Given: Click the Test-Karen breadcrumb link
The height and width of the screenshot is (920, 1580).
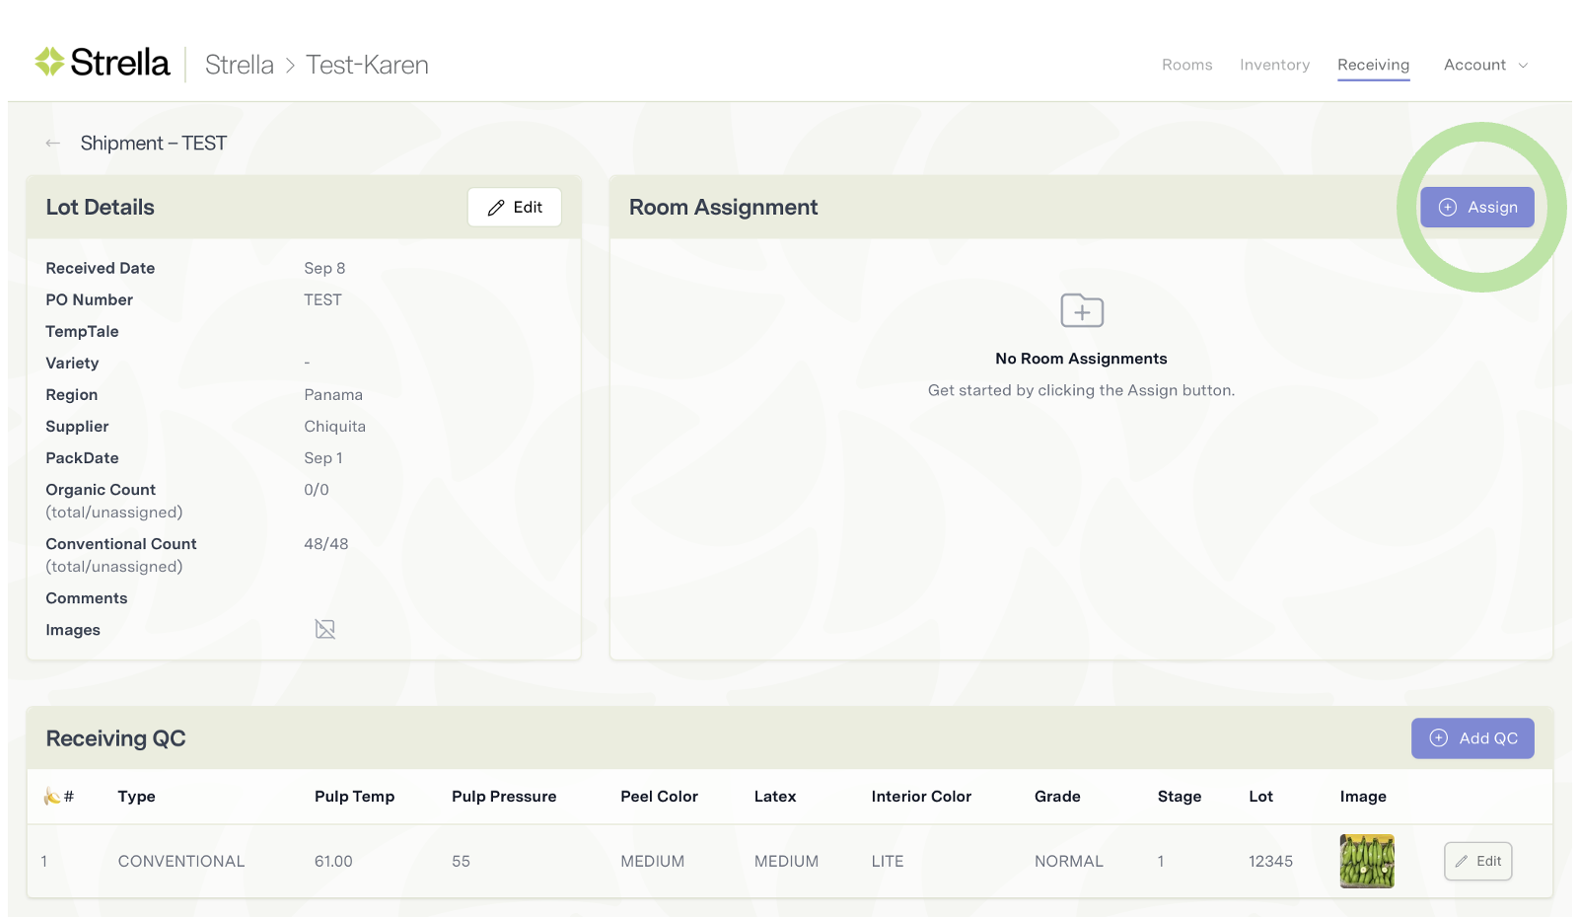Looking at the screenshot, I should (367, 65).
